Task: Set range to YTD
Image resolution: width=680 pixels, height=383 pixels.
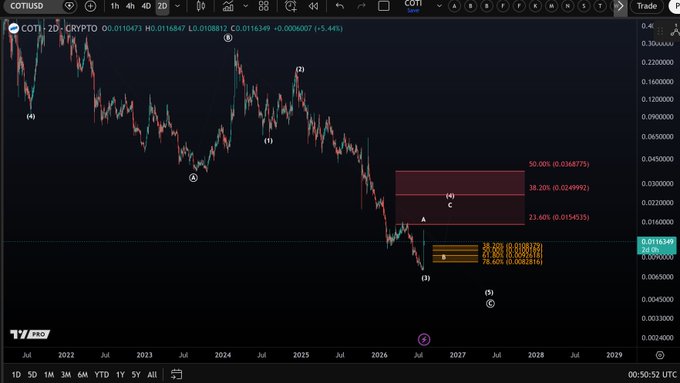Action: 101,374
